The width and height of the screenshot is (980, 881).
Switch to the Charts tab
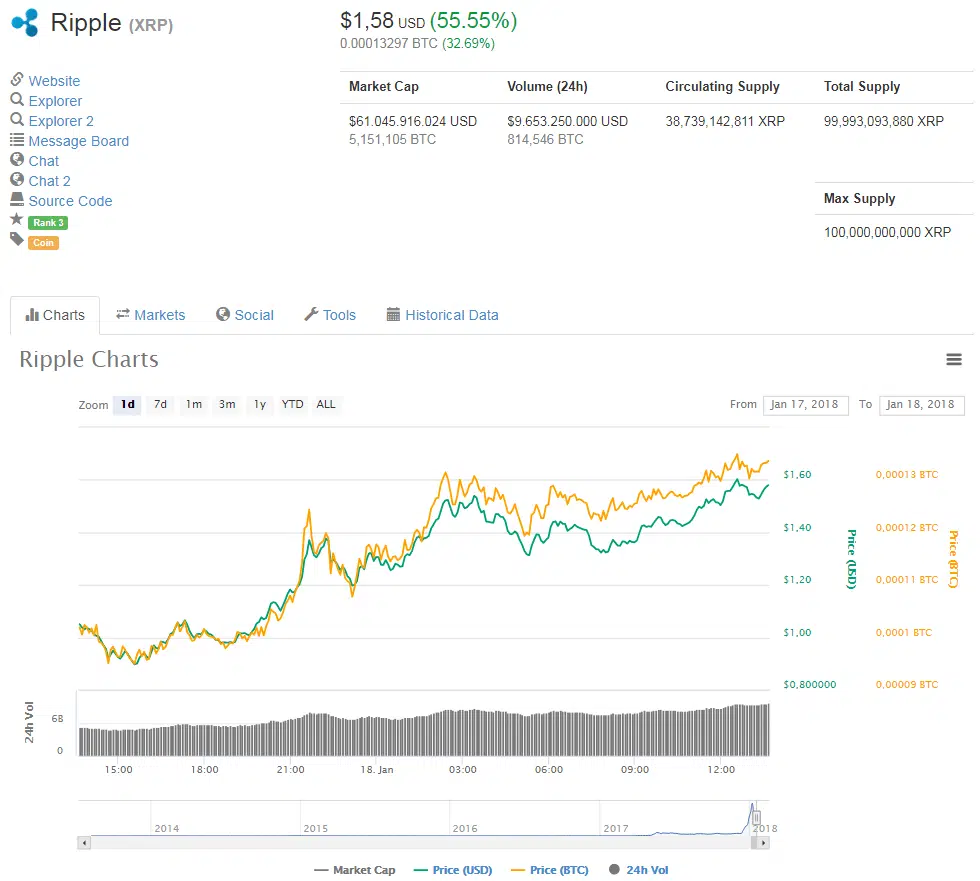(55, 315)
